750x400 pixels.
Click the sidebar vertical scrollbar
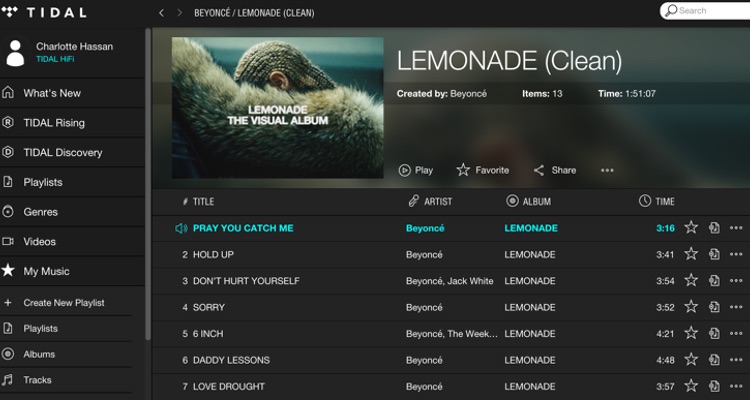coord(148,184)
